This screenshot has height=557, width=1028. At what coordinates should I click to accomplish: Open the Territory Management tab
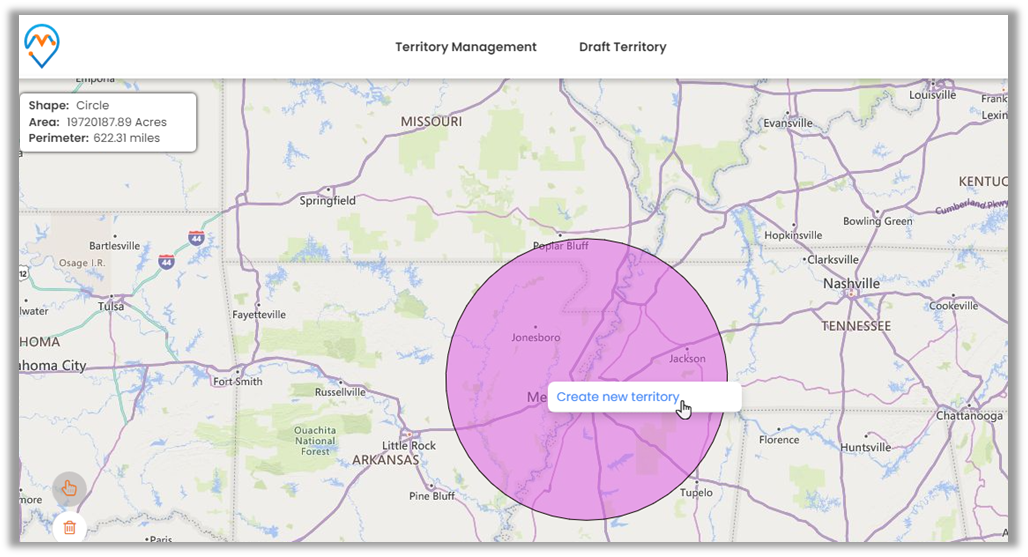[465, 47]
